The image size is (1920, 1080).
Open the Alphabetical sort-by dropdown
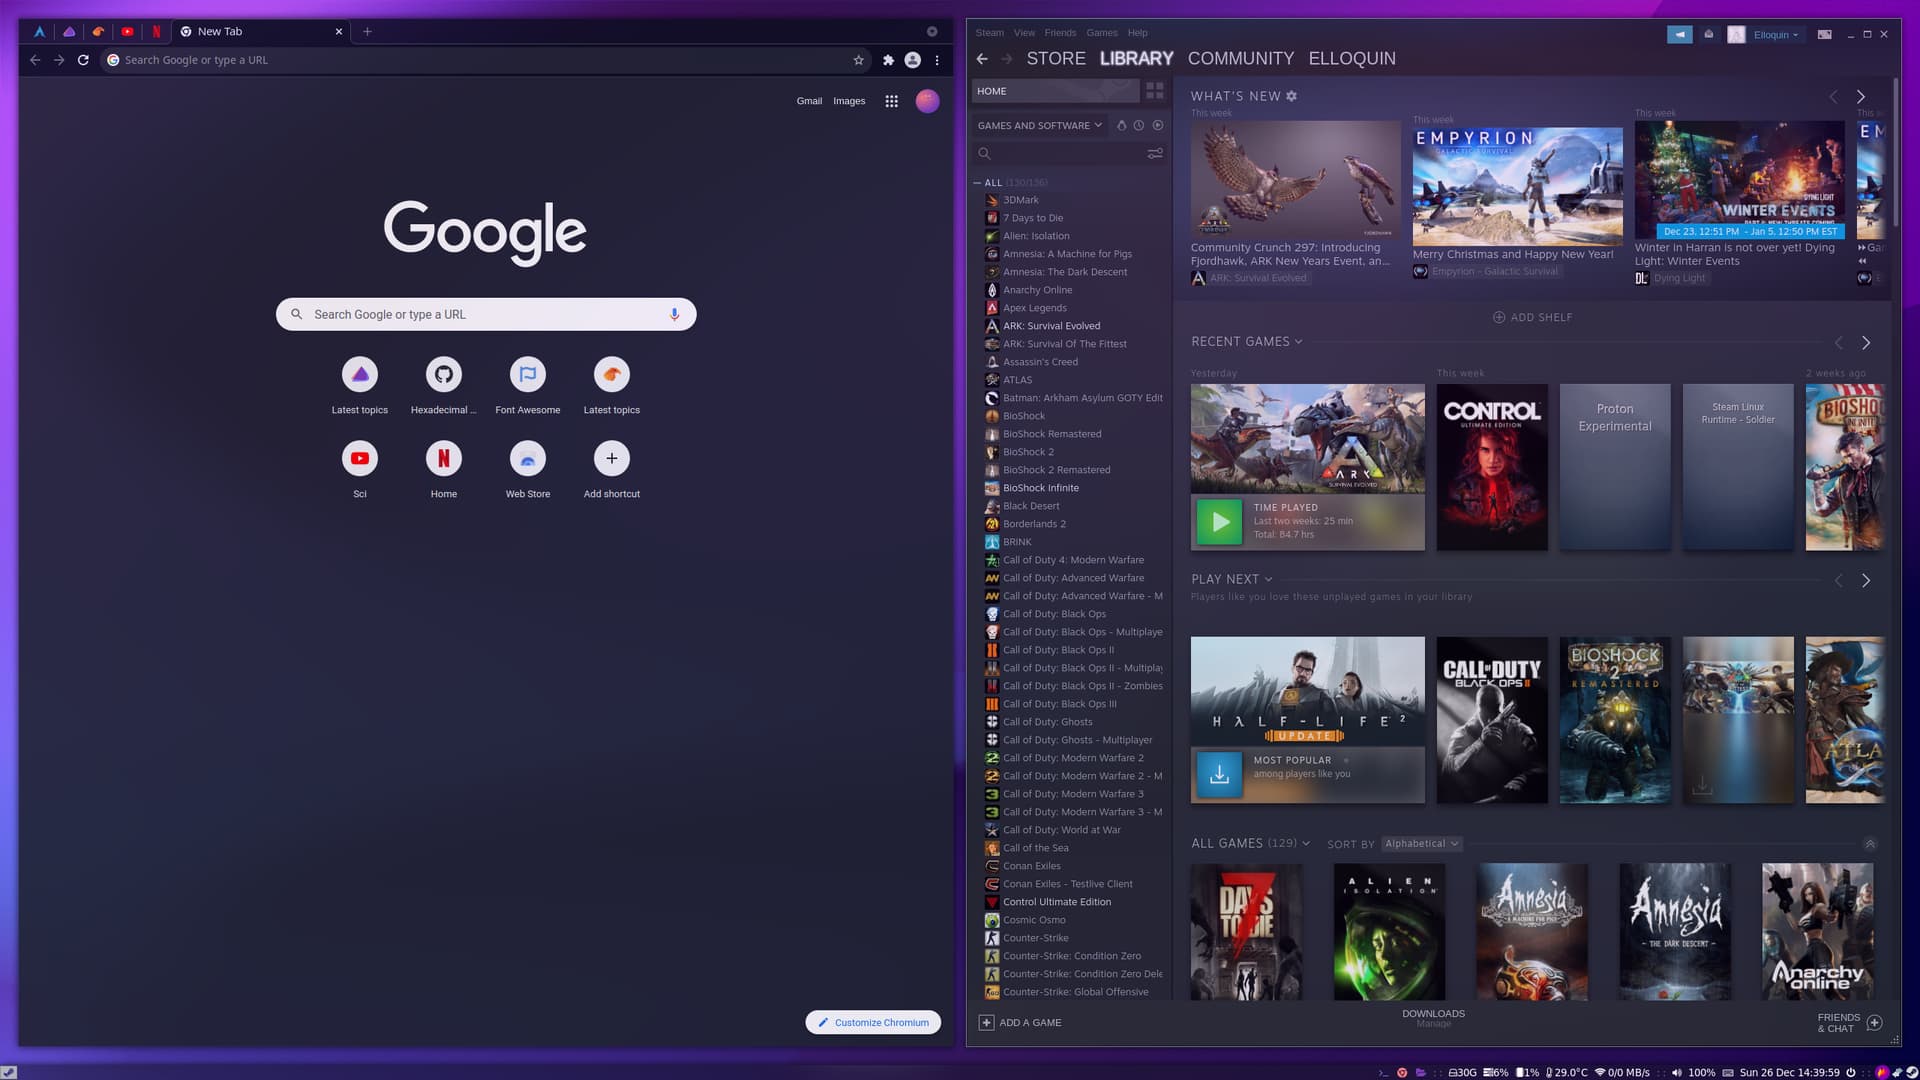click(1421, 843)
